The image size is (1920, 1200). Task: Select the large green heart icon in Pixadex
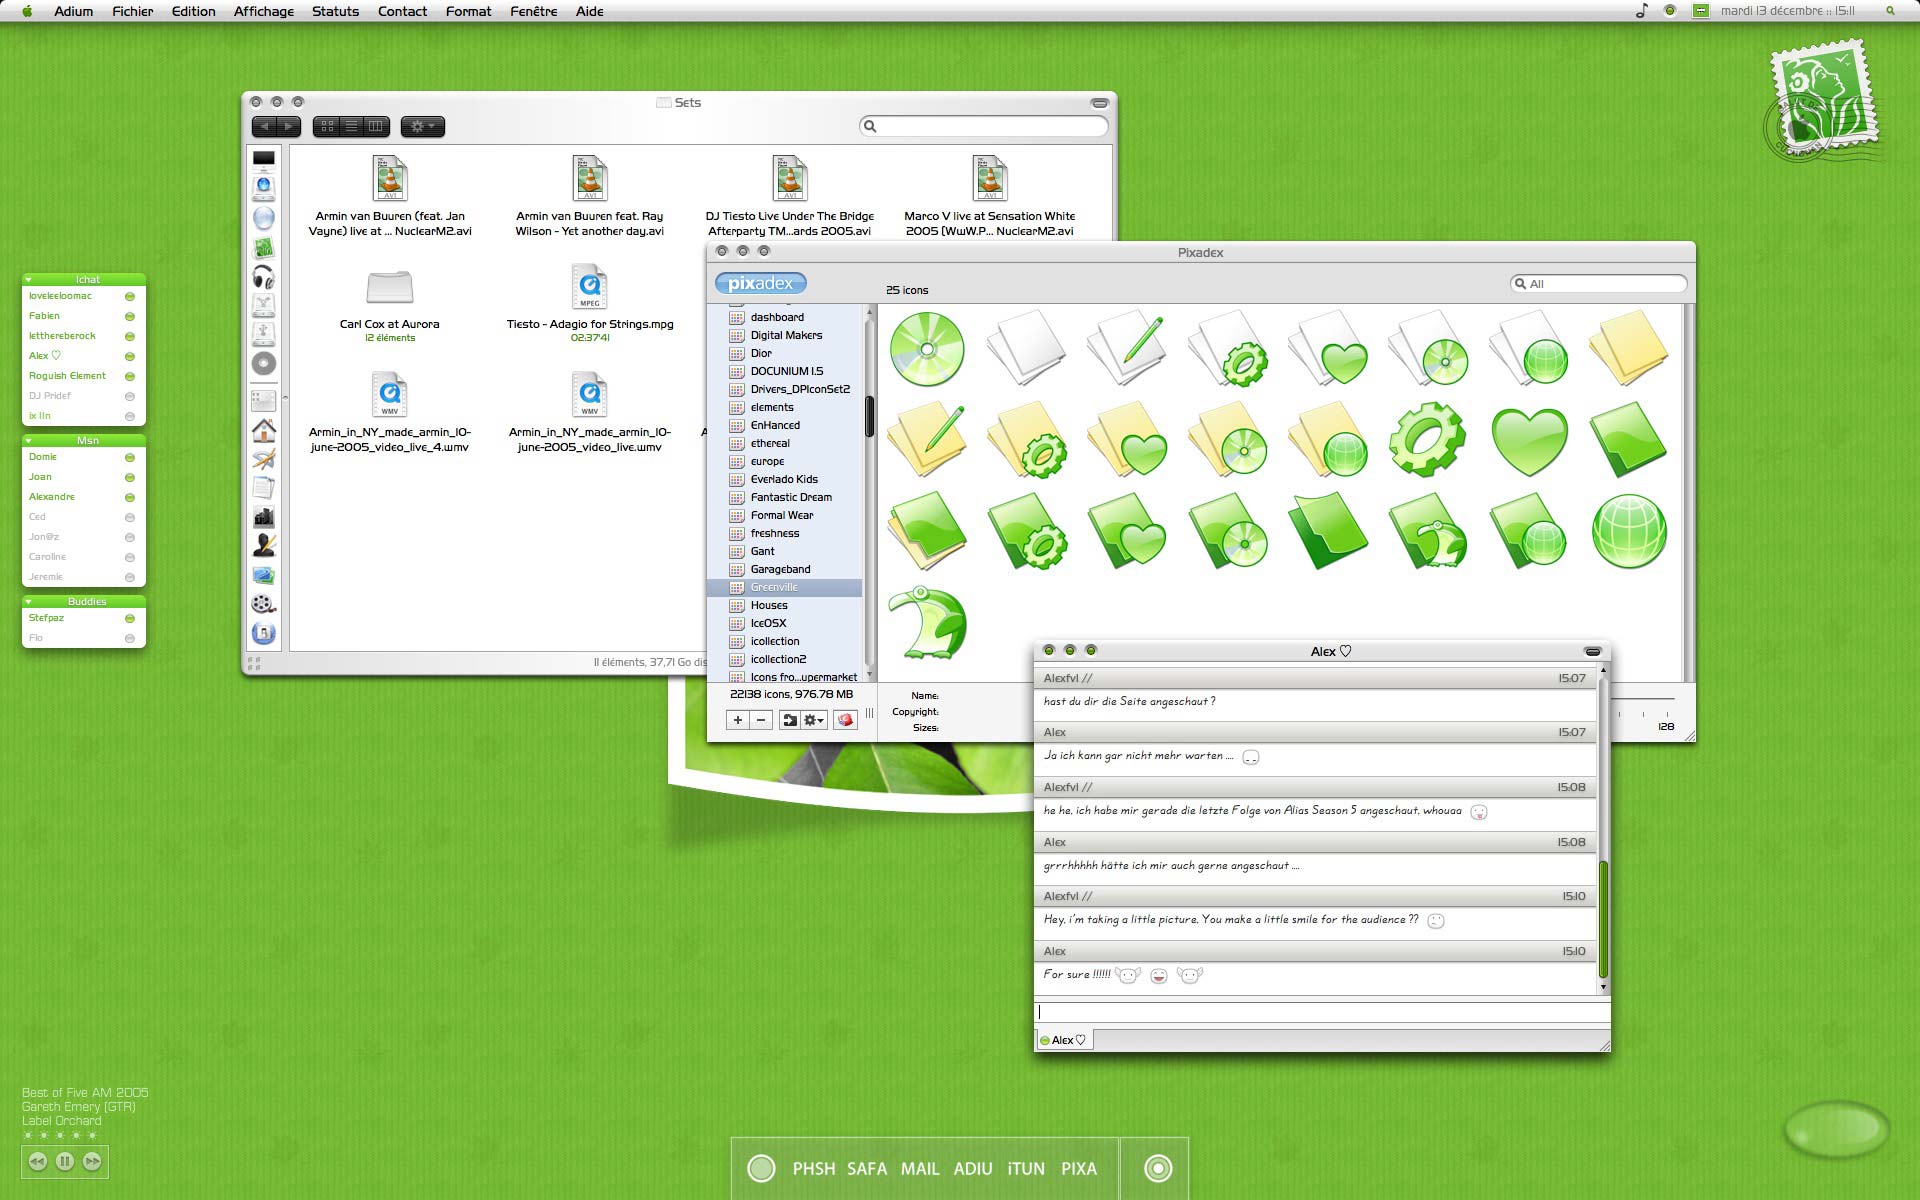(x=1529, y=440)
